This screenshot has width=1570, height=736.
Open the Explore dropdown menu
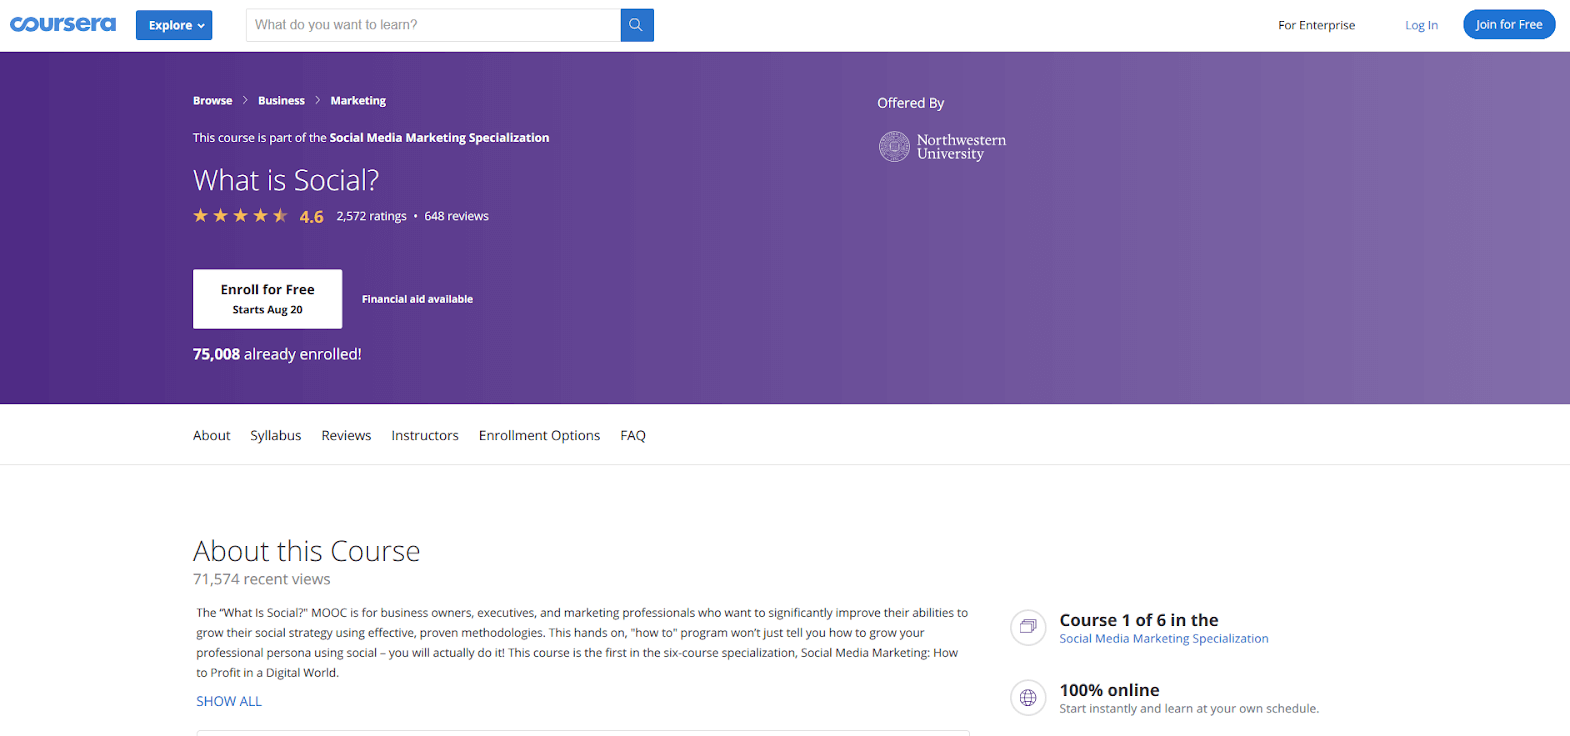(x=175, y=25)
